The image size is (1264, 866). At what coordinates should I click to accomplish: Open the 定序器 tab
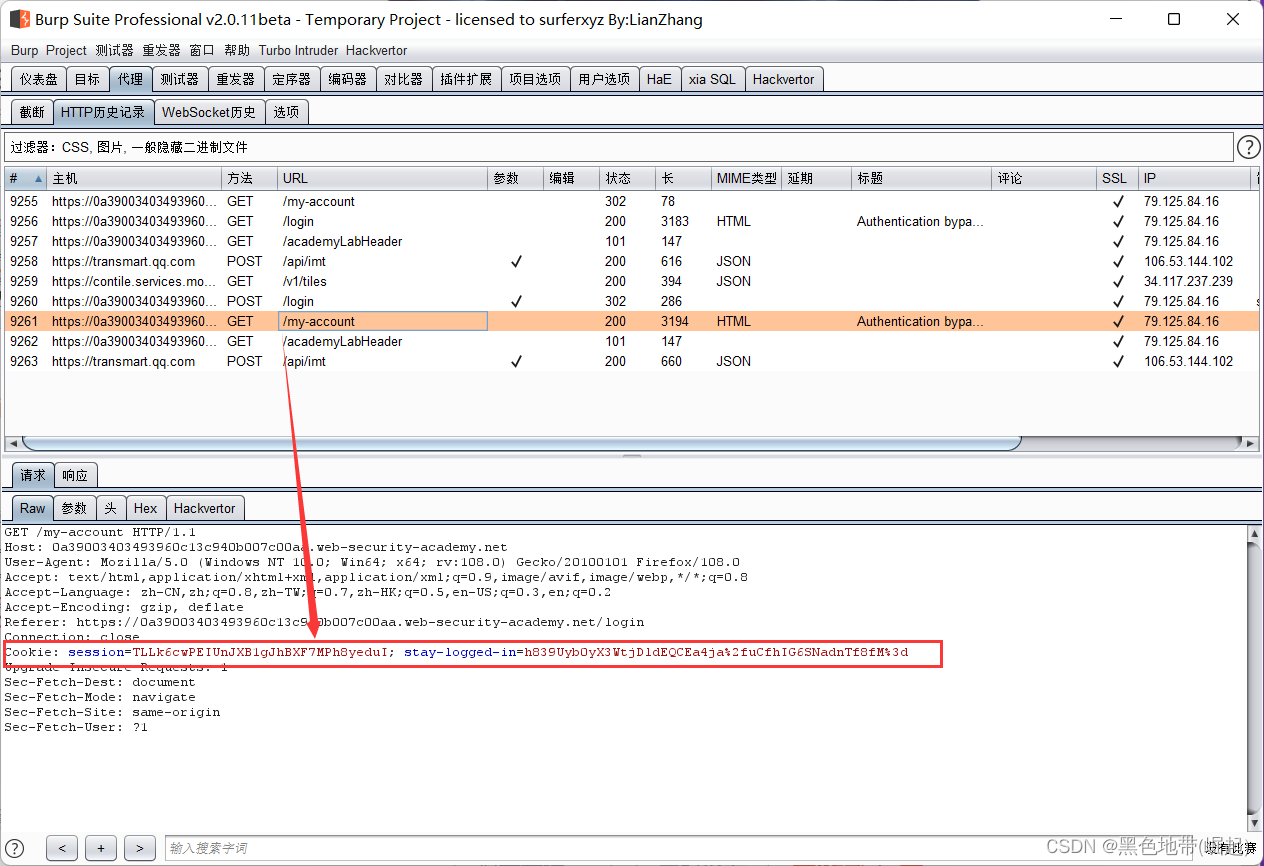(292, 79)
